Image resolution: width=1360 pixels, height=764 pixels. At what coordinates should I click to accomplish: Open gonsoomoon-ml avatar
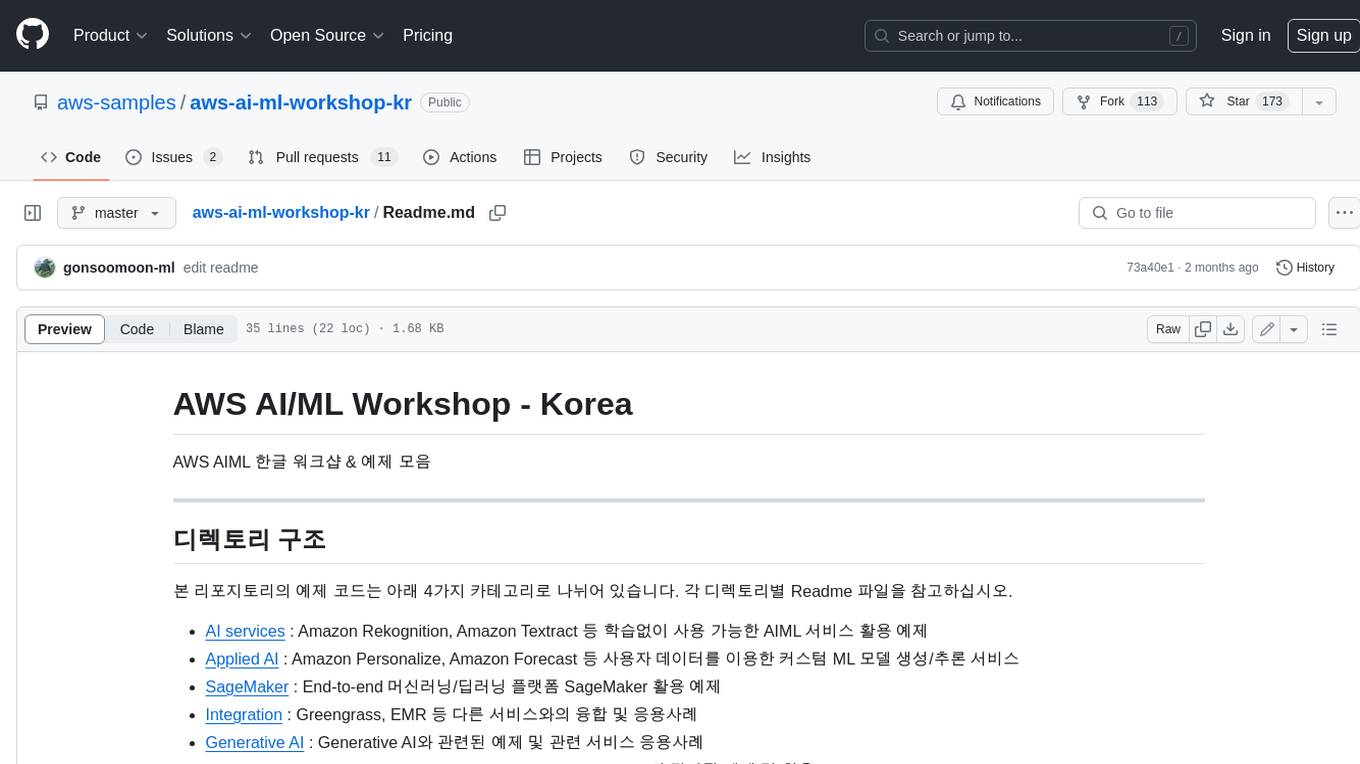pos(44,268)
